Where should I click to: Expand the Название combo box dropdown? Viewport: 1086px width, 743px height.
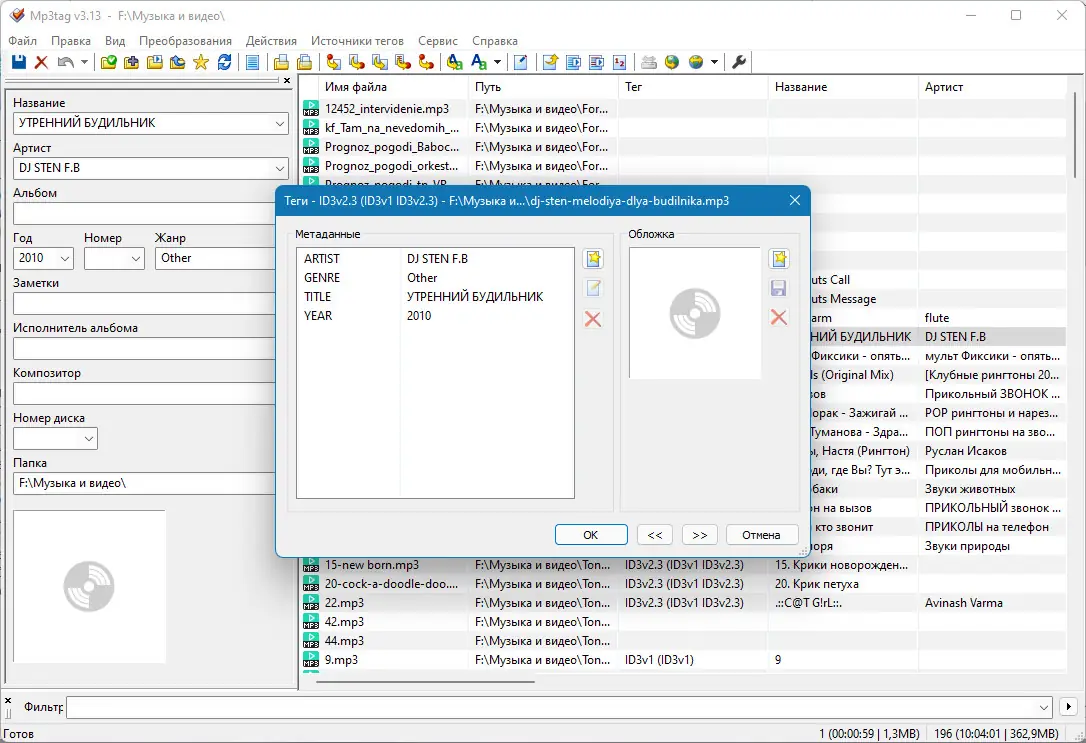point(280,123)
